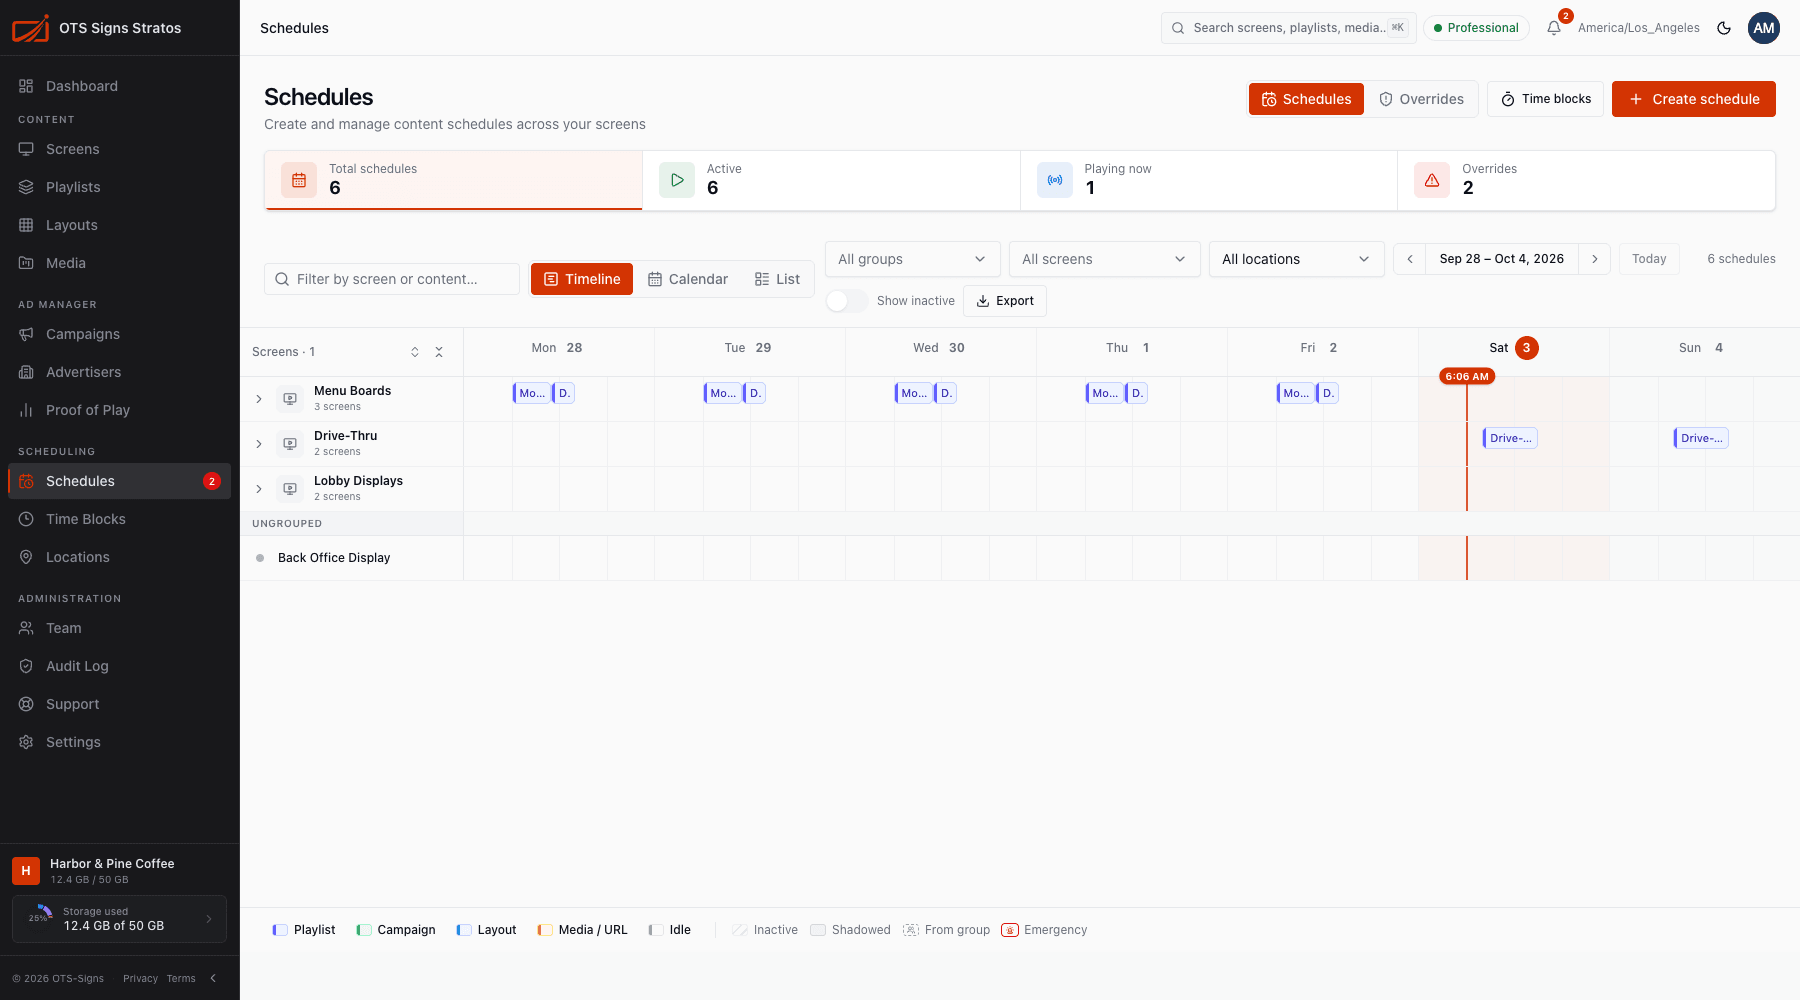Expand Menu Boards group row

click(x=259, y=399)
